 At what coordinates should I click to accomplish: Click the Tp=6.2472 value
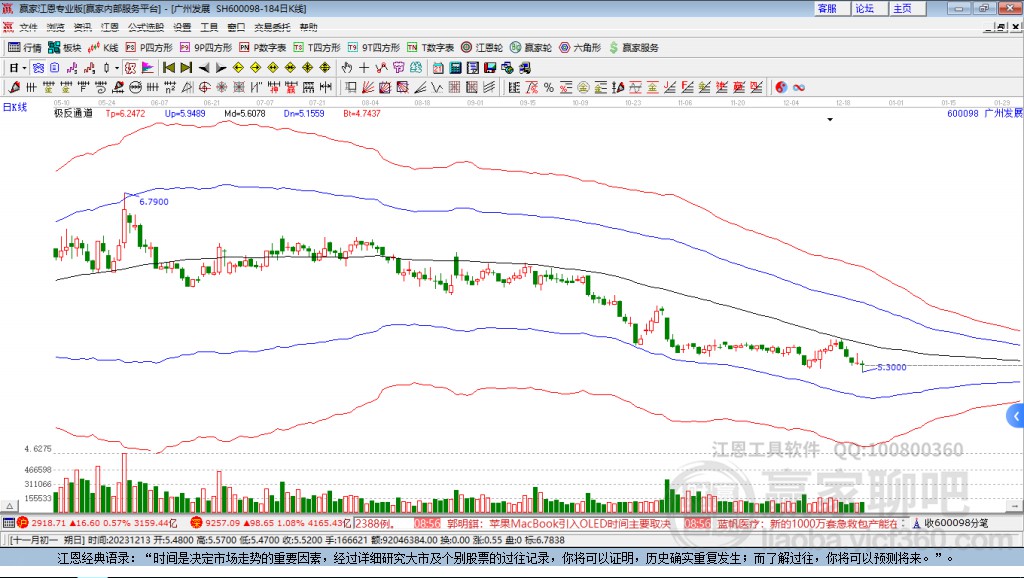(125, 113)
